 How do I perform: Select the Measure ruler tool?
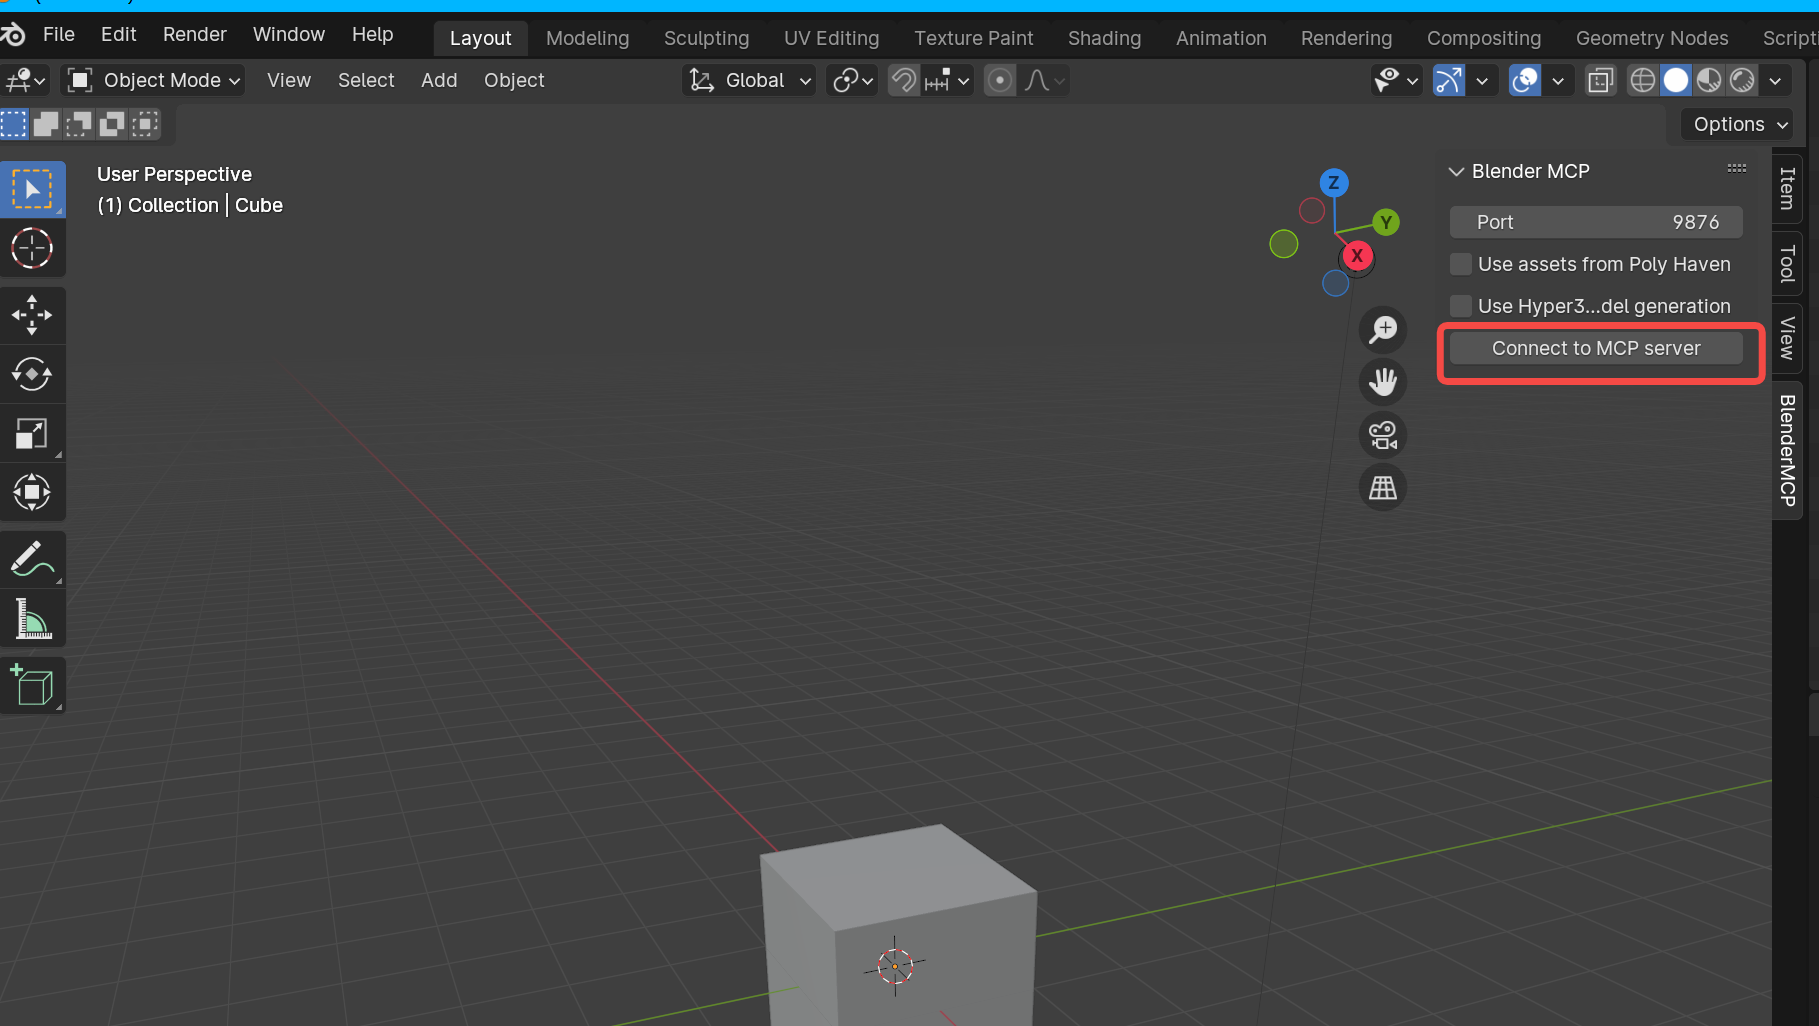point(32,619)
